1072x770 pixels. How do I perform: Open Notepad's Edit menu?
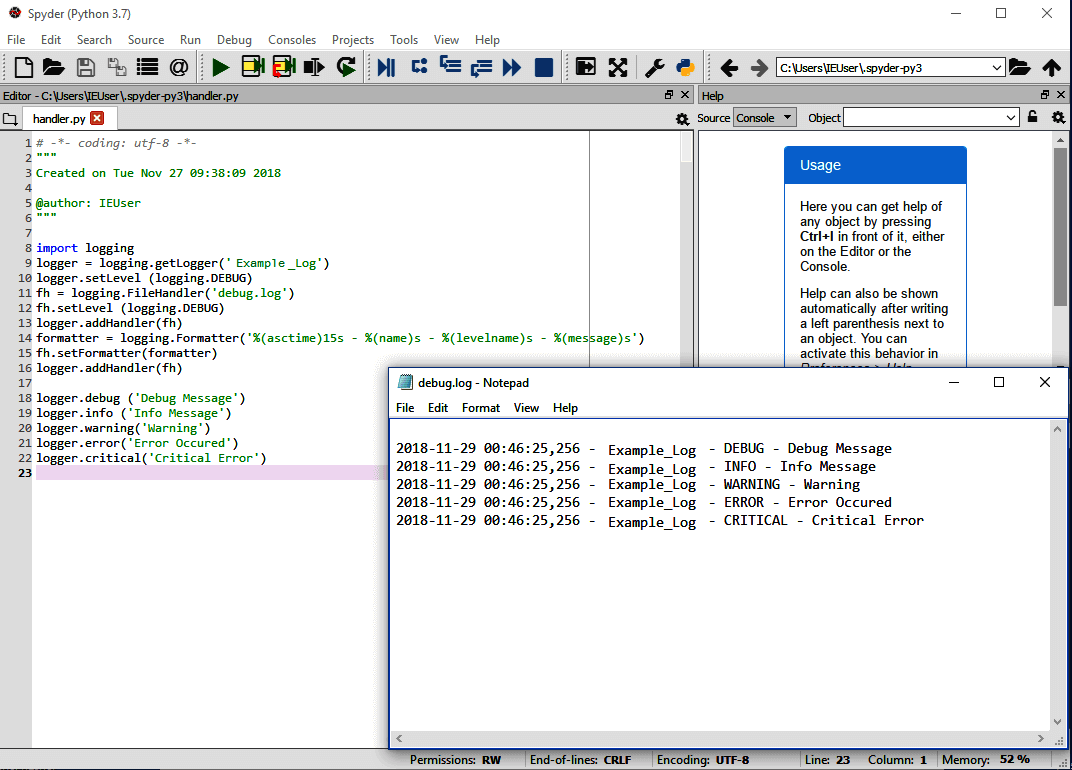click(438, 408)
